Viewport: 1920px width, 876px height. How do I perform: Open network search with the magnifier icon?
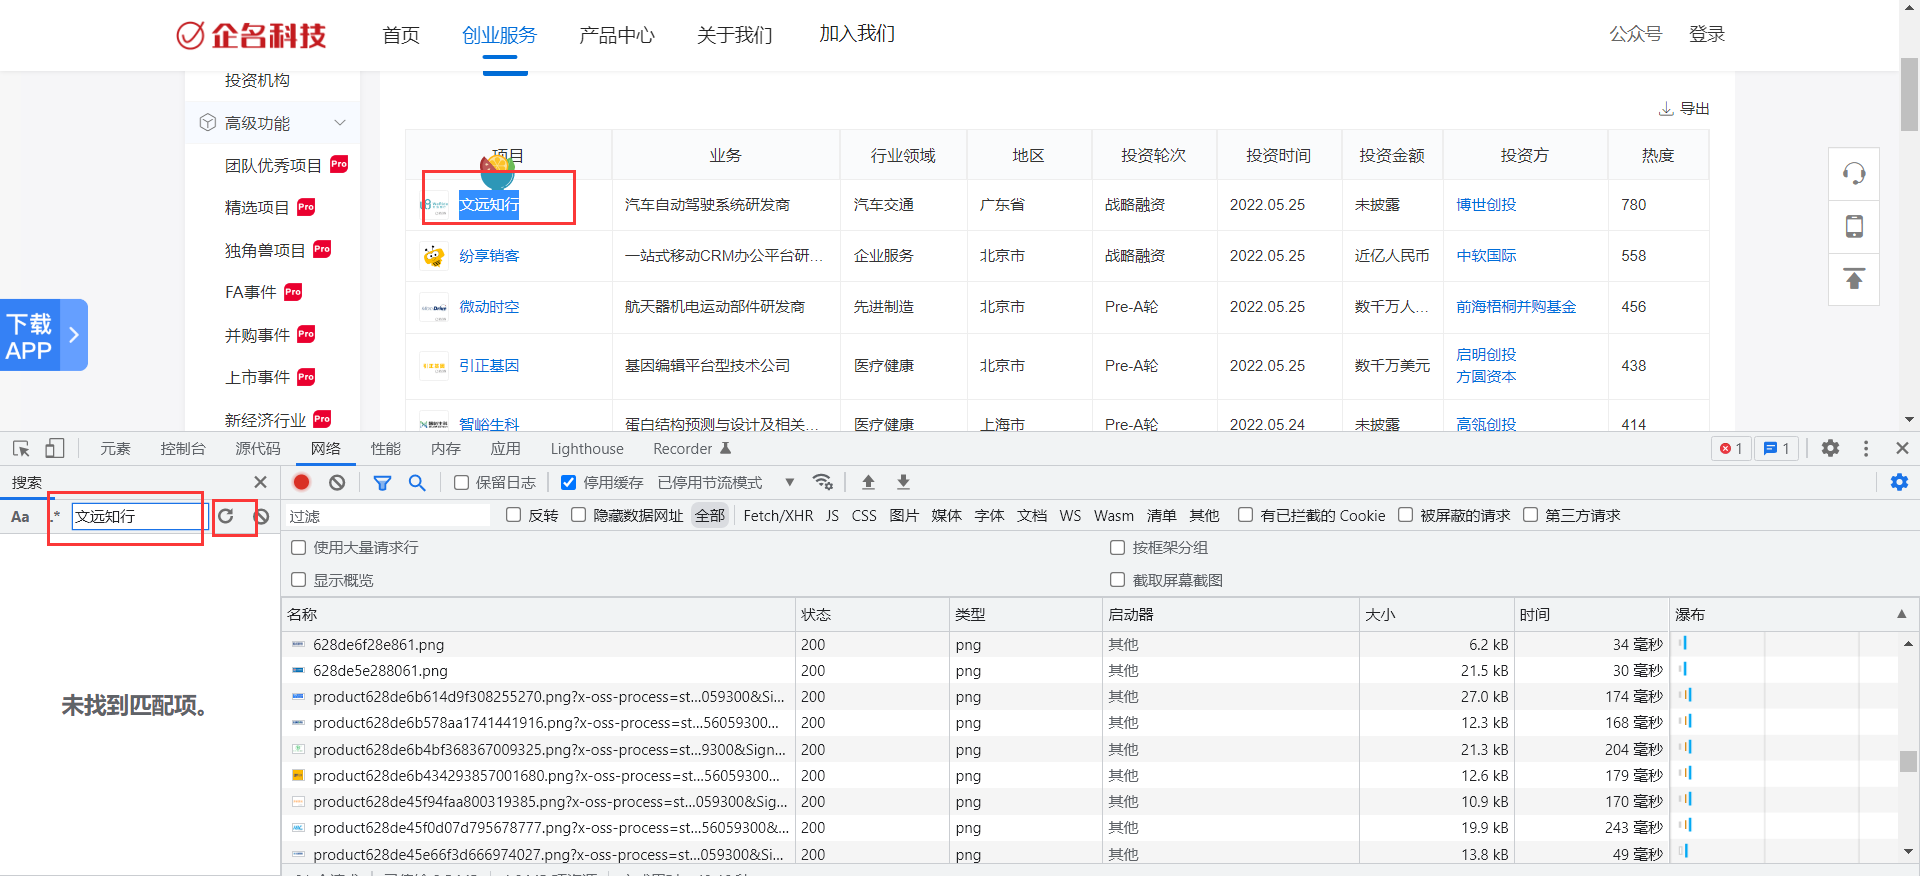(417, 483)
